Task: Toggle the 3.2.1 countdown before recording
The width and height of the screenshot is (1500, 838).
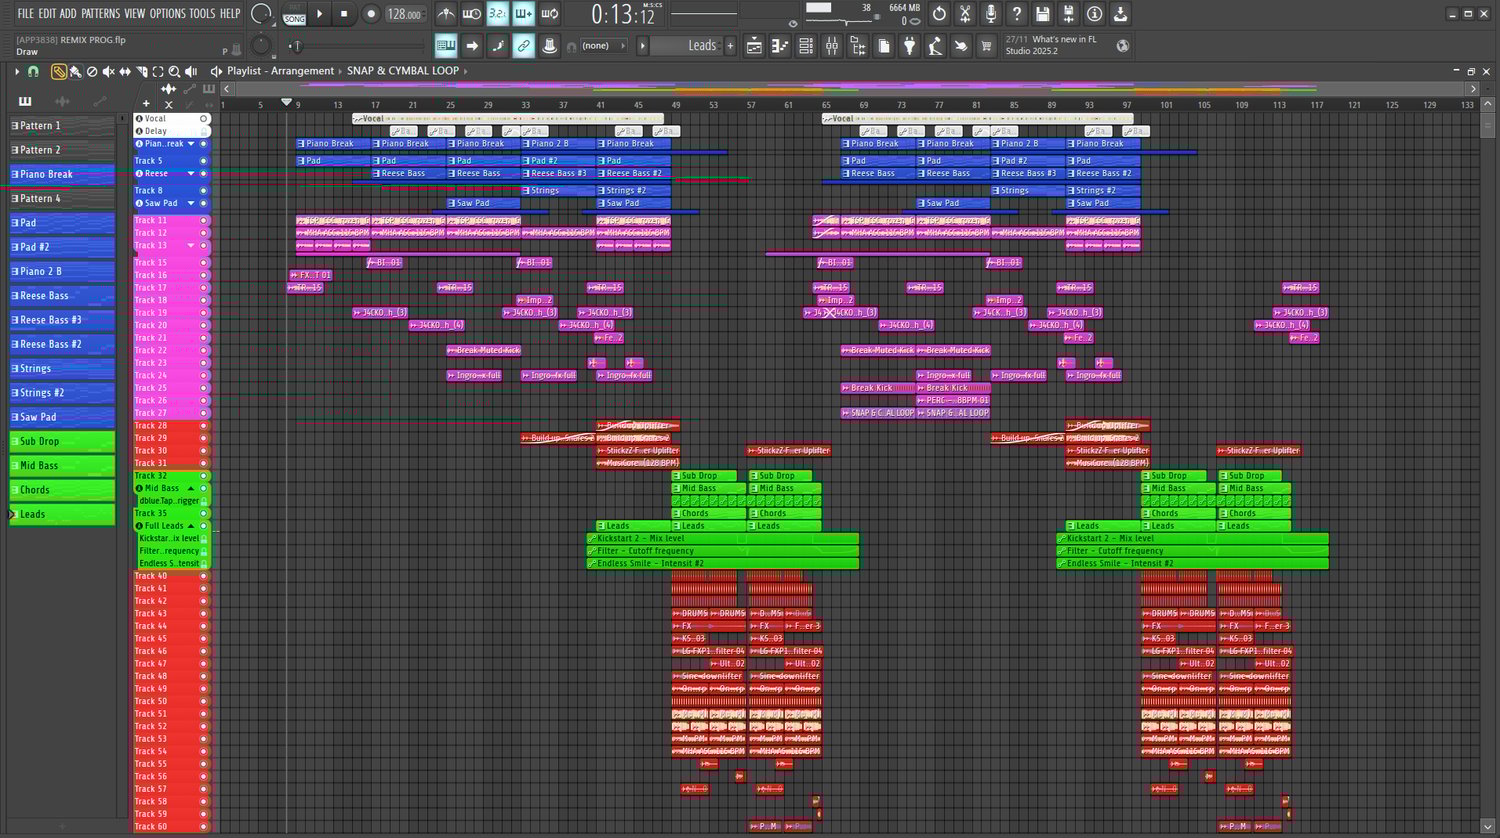Action: [x=497, y=14]
